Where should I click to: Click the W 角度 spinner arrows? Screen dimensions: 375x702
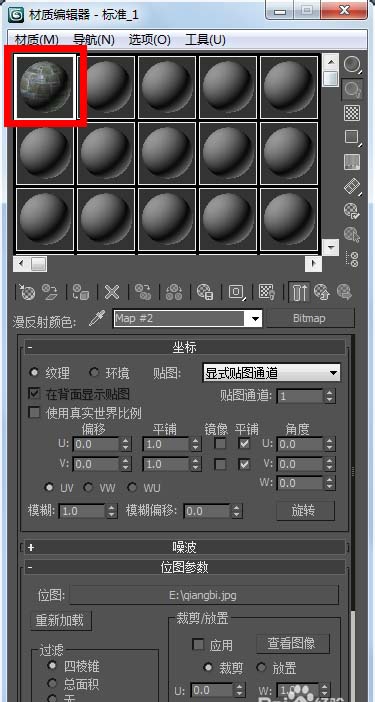330,483
